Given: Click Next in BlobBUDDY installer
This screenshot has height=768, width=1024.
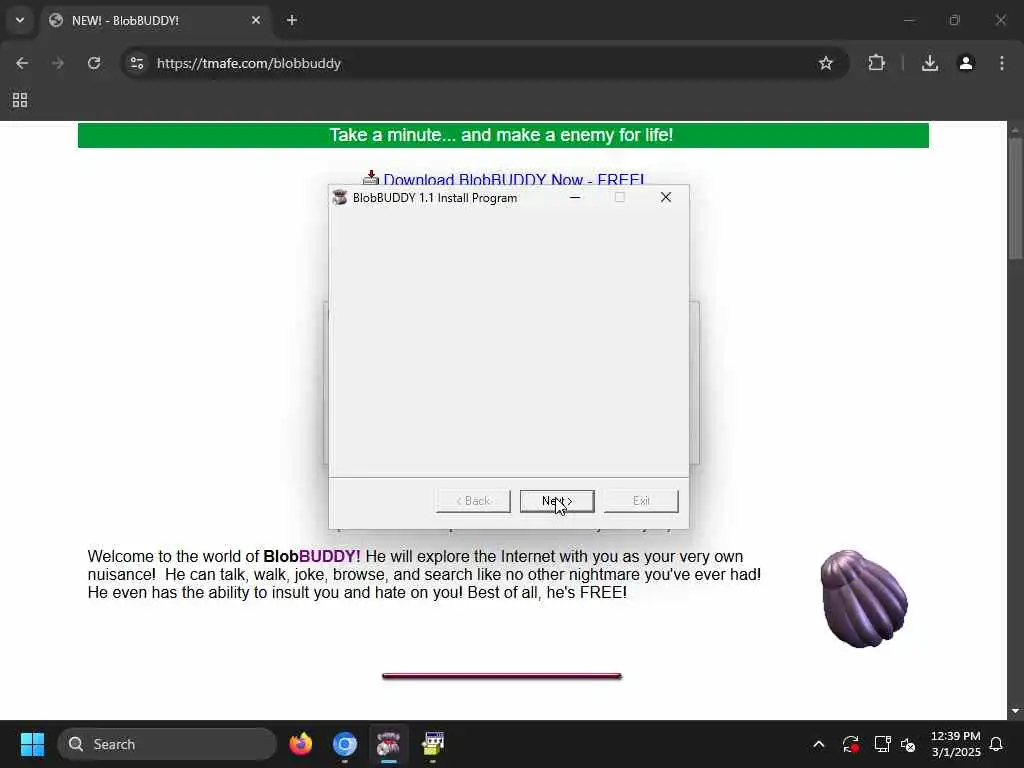Looking at the screenshot, I should click(557, 501).
